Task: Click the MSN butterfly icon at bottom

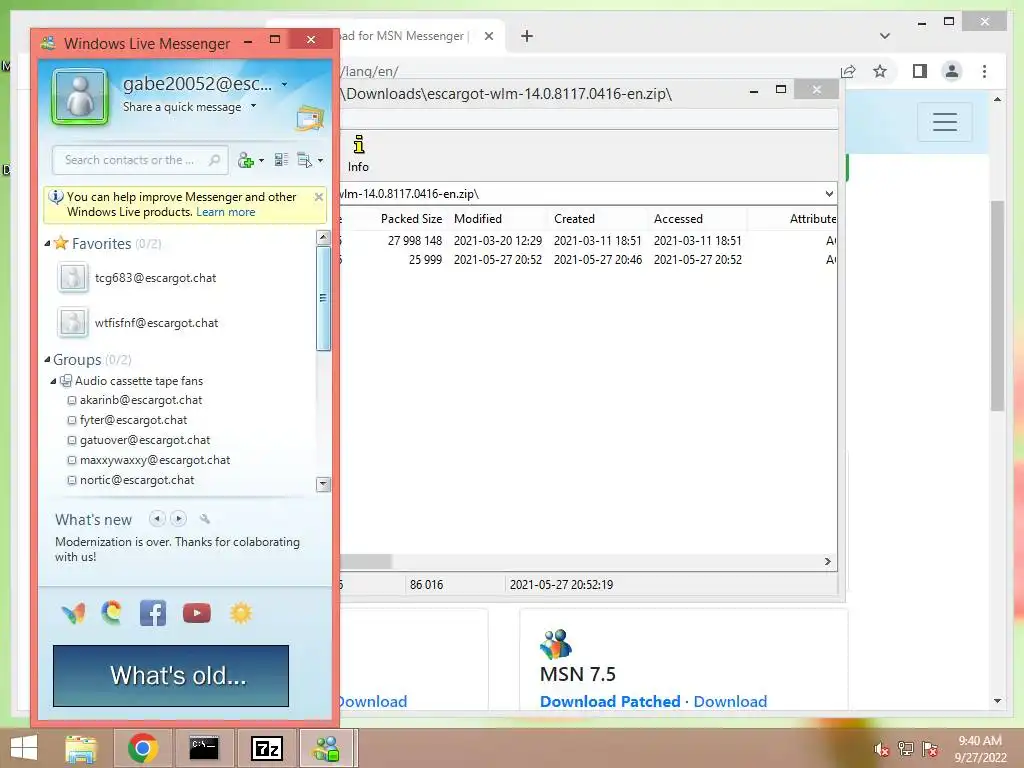Action: [x=73, y=613]
